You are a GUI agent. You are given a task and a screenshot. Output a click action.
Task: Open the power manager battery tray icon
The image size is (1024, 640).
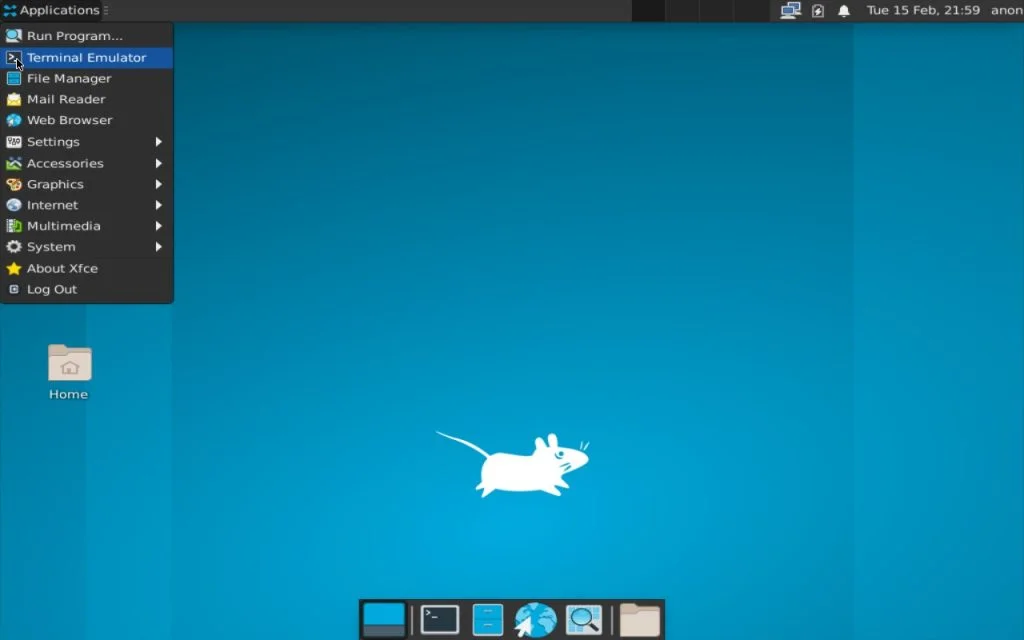[819, 10]
